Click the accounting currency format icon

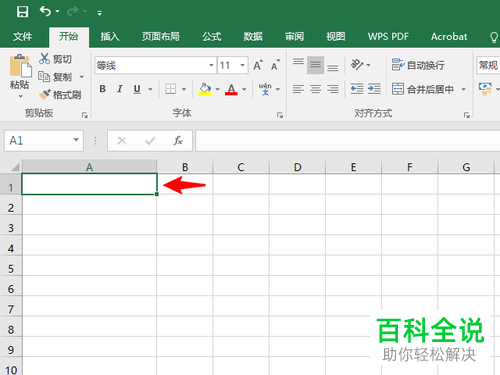485,89
